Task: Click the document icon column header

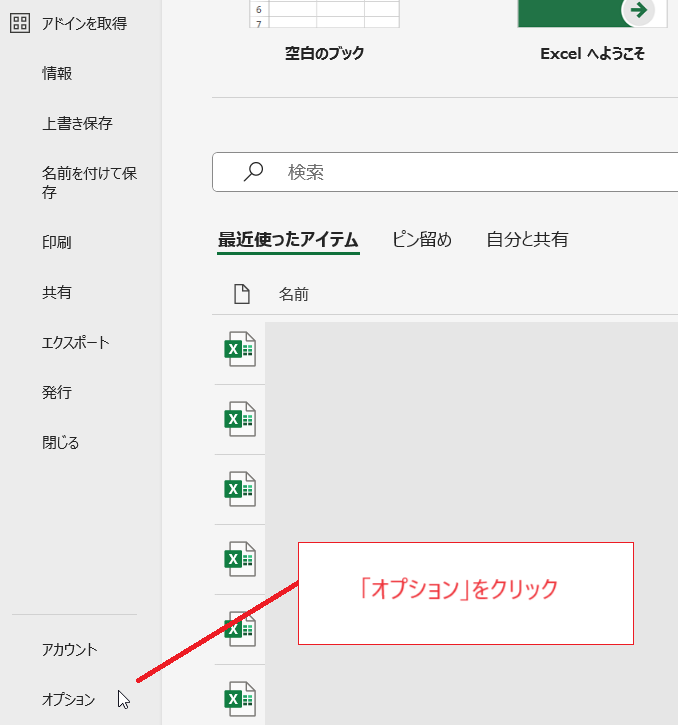Action: [x=241, y=294]
